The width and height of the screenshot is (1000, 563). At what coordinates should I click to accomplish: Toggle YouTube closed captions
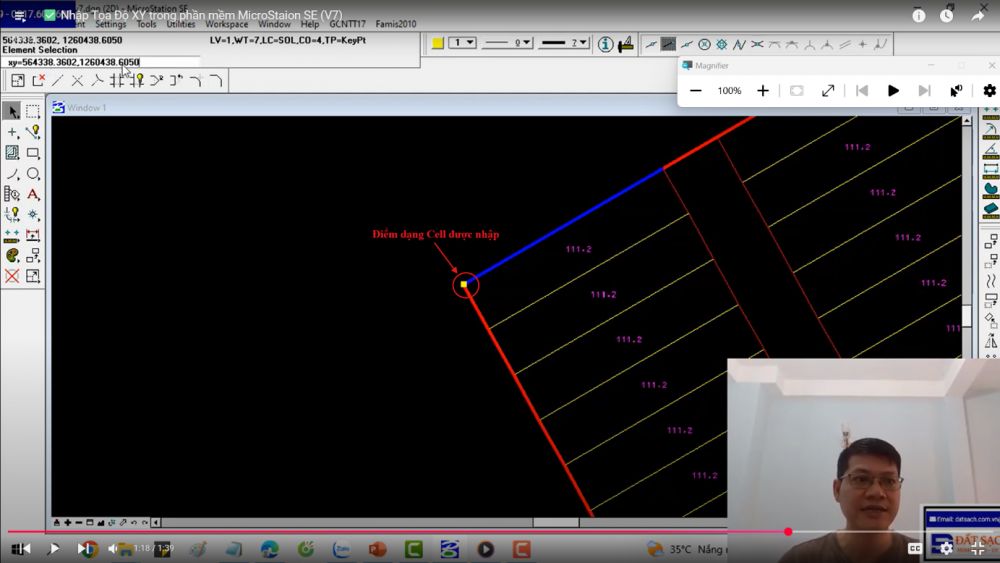point(914,549)
